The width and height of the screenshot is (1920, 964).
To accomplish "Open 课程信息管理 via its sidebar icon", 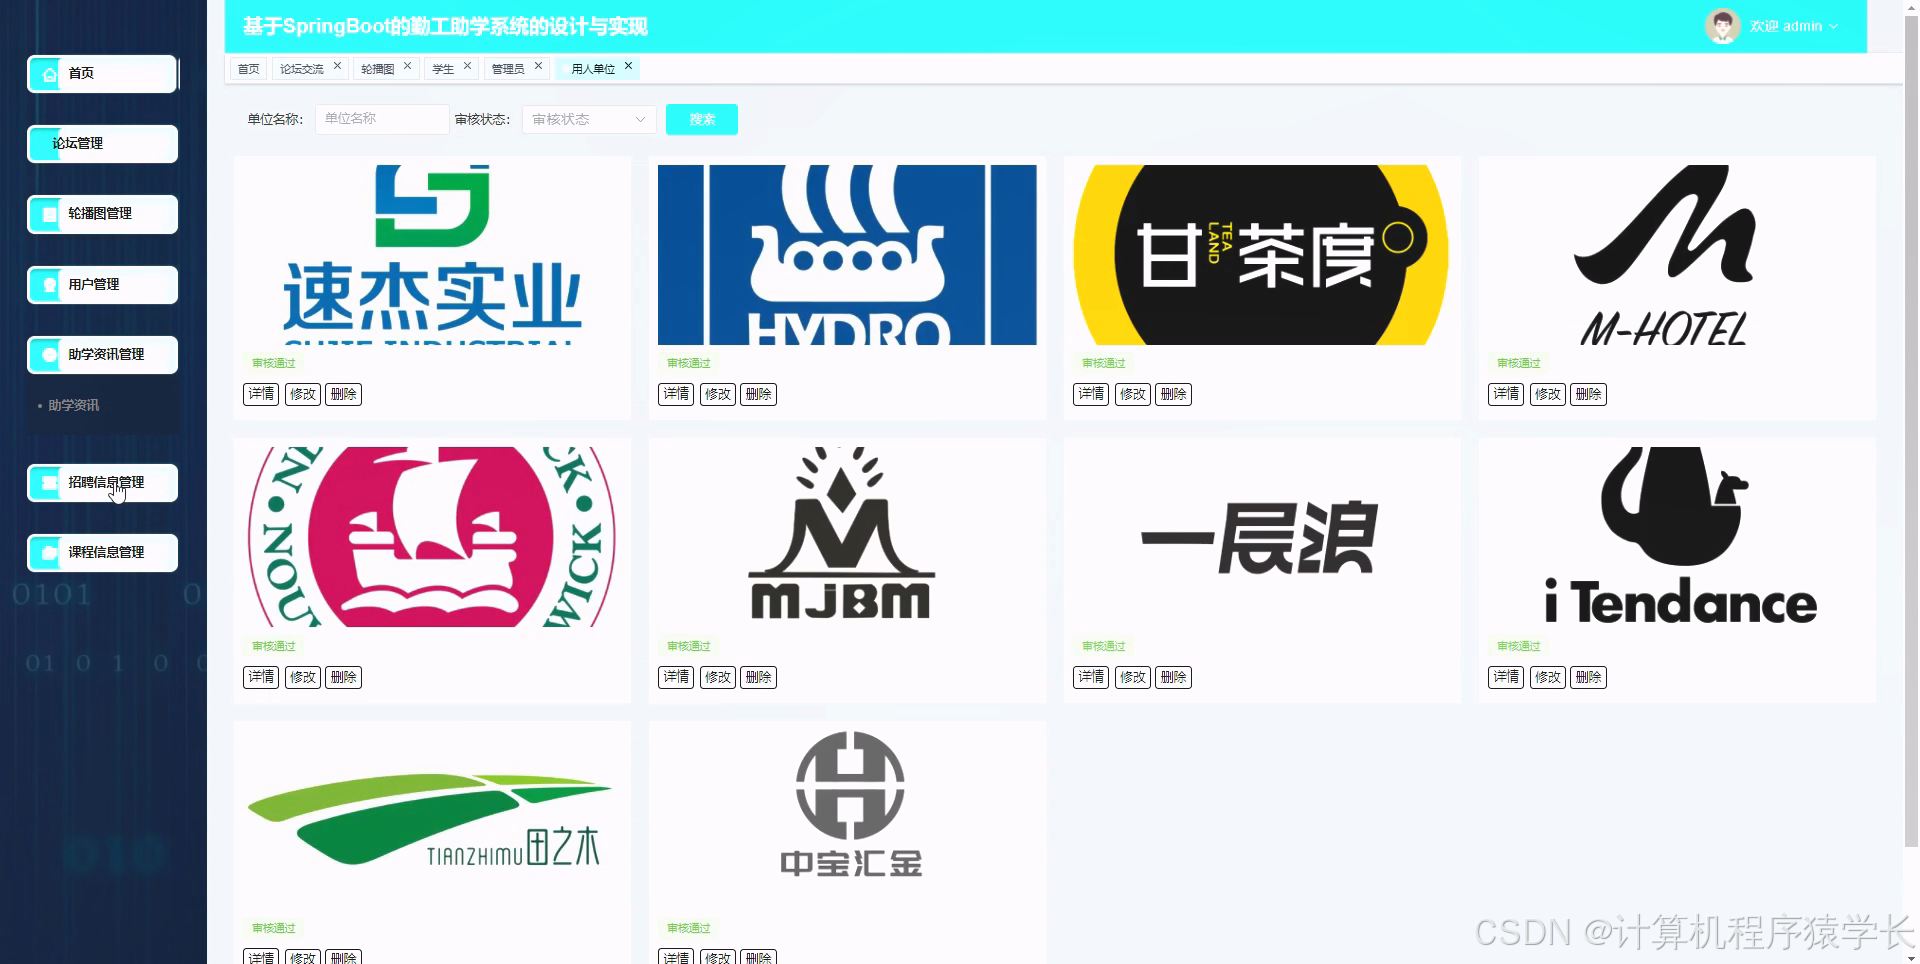I will click(47, 553).
